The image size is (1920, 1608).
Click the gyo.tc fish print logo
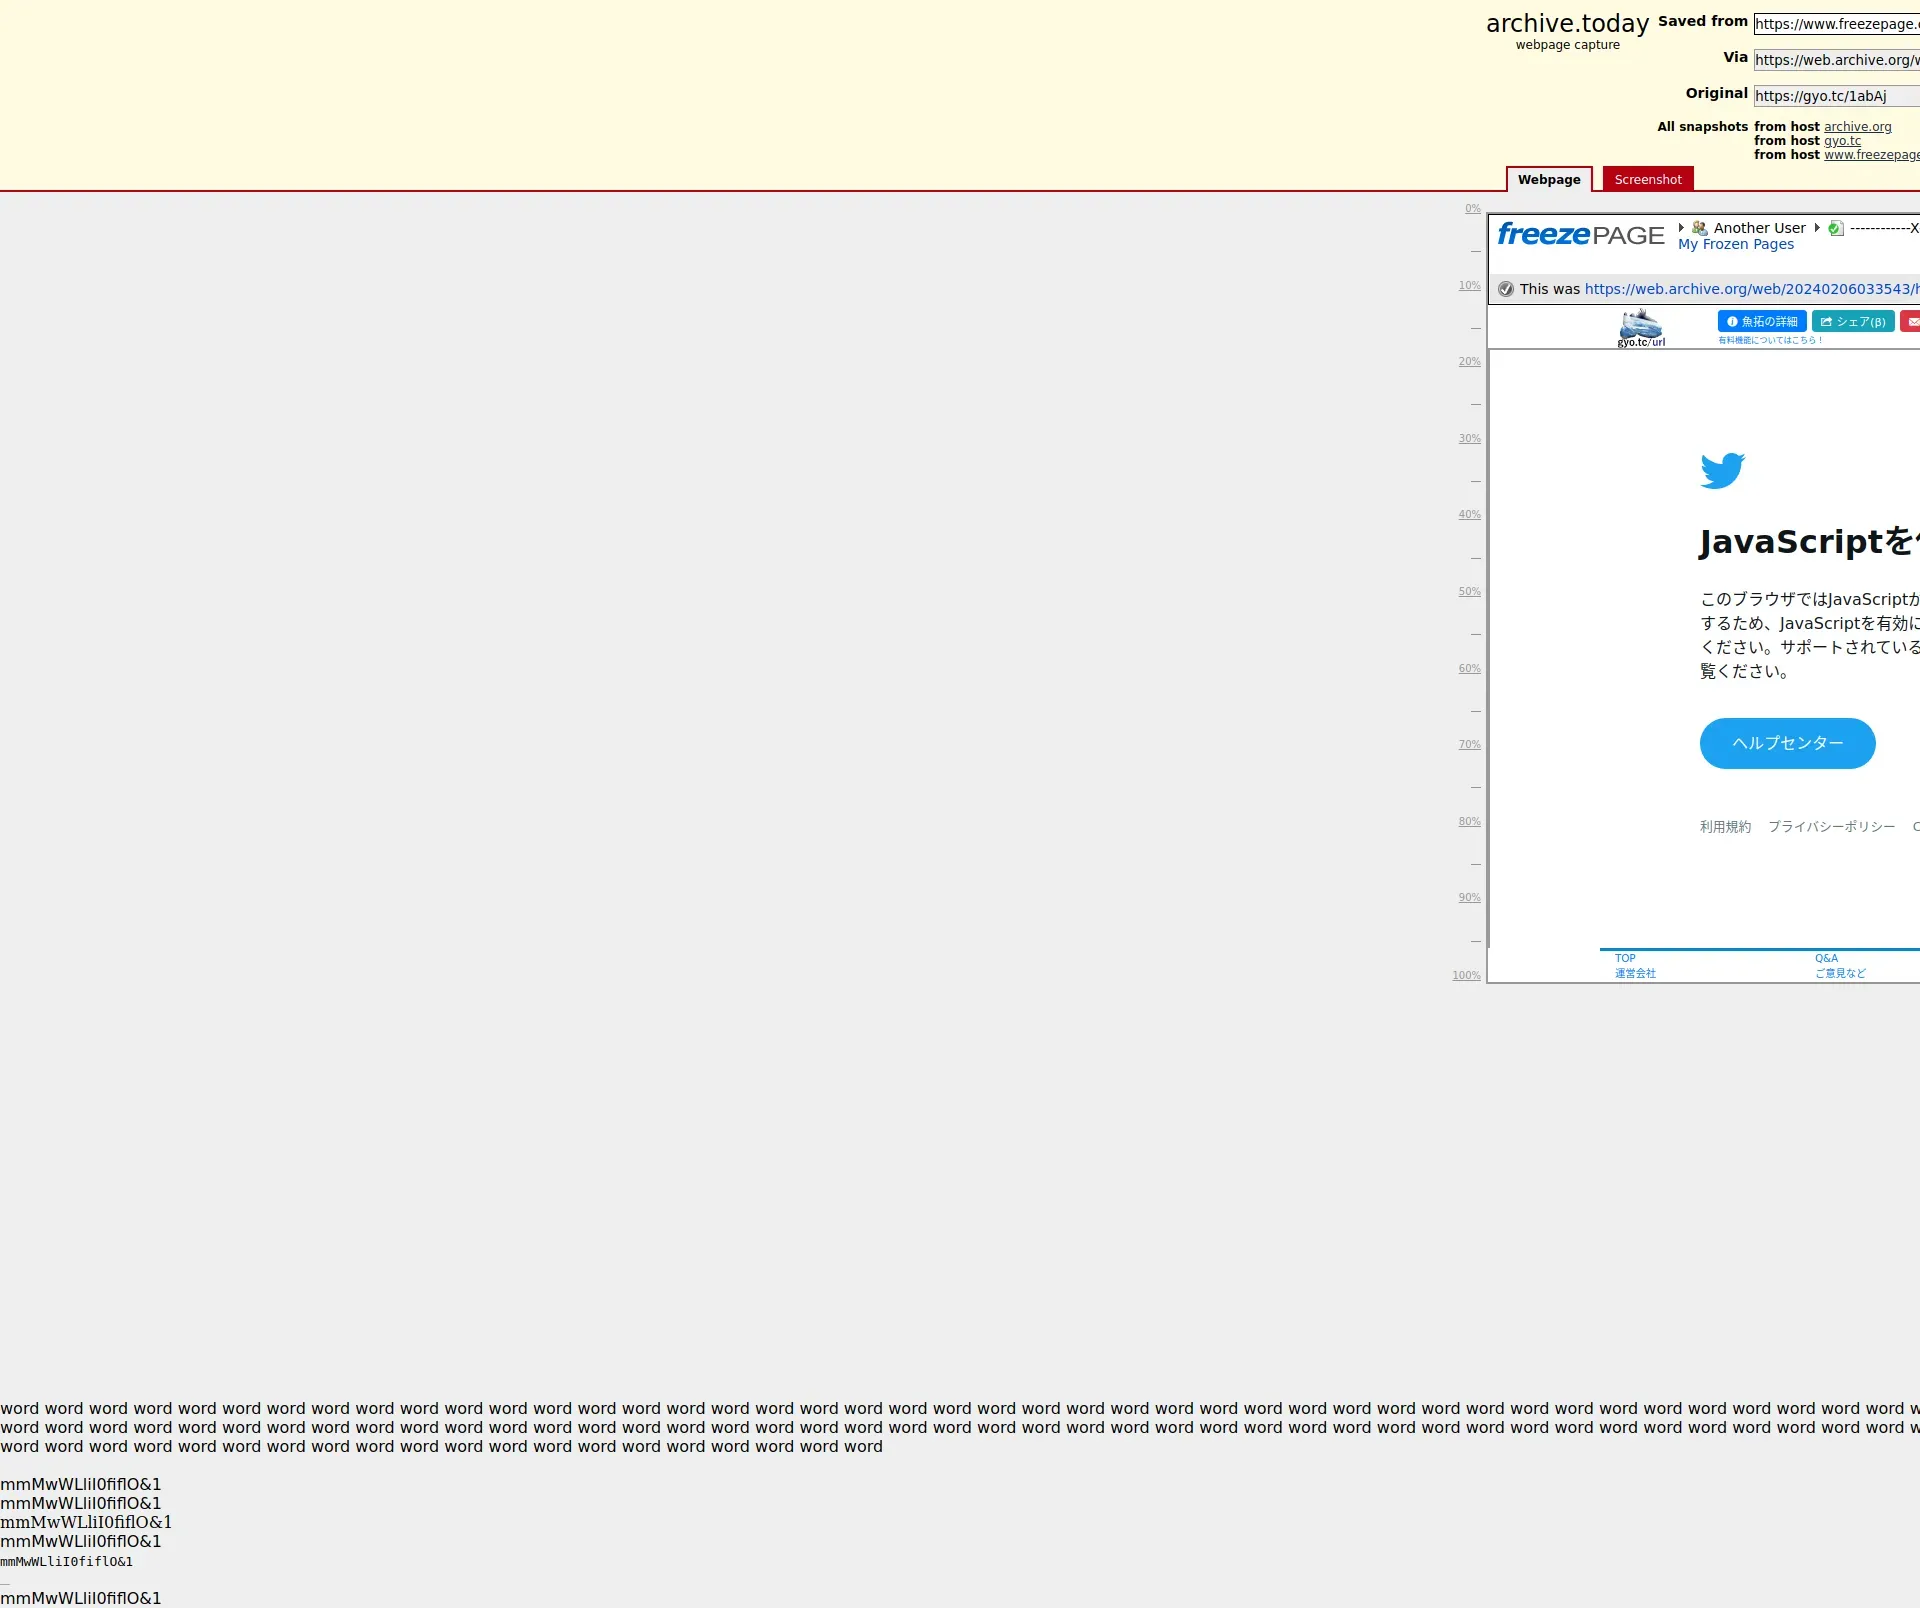pyautogui.click(x=1641, y=327)
